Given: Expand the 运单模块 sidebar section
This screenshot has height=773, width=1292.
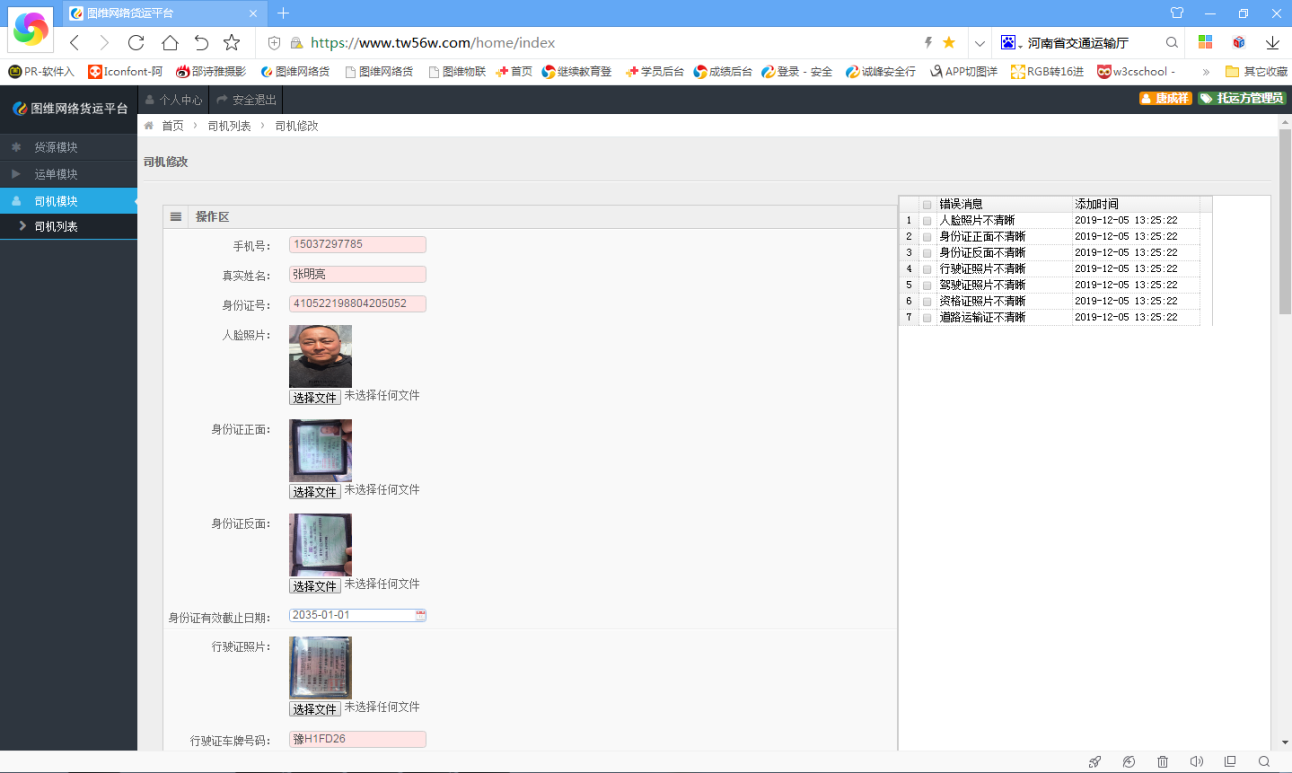Looking at the screenshot, I should 68,174.
